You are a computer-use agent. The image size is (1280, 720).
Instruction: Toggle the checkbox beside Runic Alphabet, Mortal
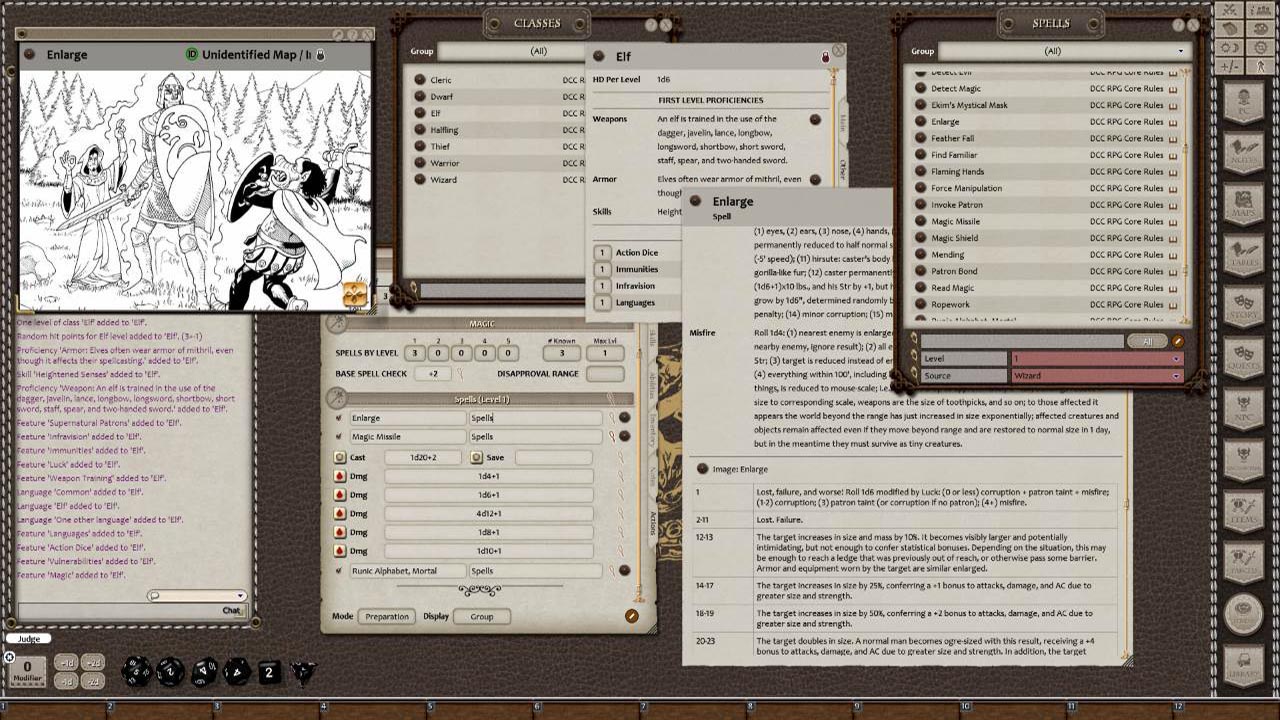pos(338,571)
